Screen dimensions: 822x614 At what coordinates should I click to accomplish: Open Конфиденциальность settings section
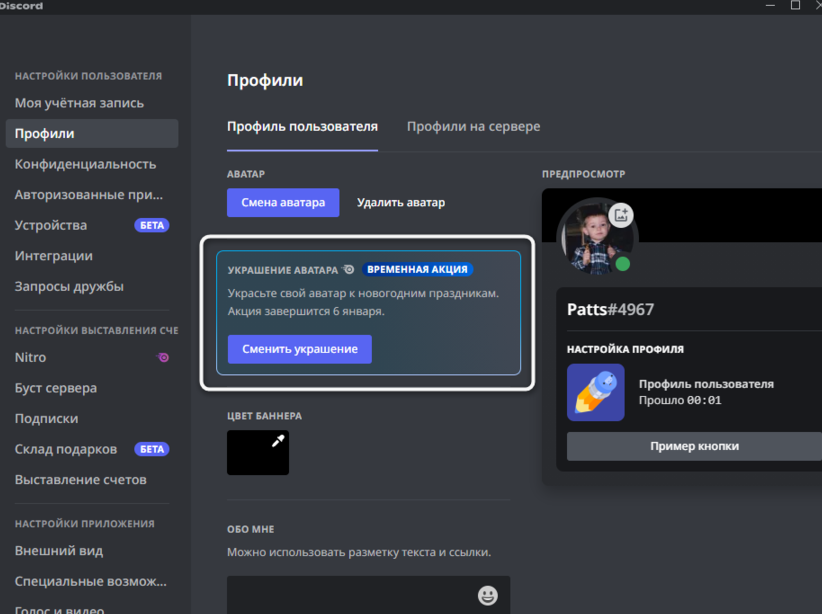click(85, 164)
